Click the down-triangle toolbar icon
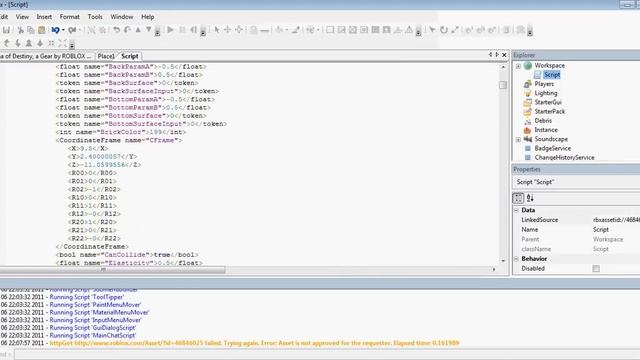Screen dimensions: 640x360 pos(149,30)
